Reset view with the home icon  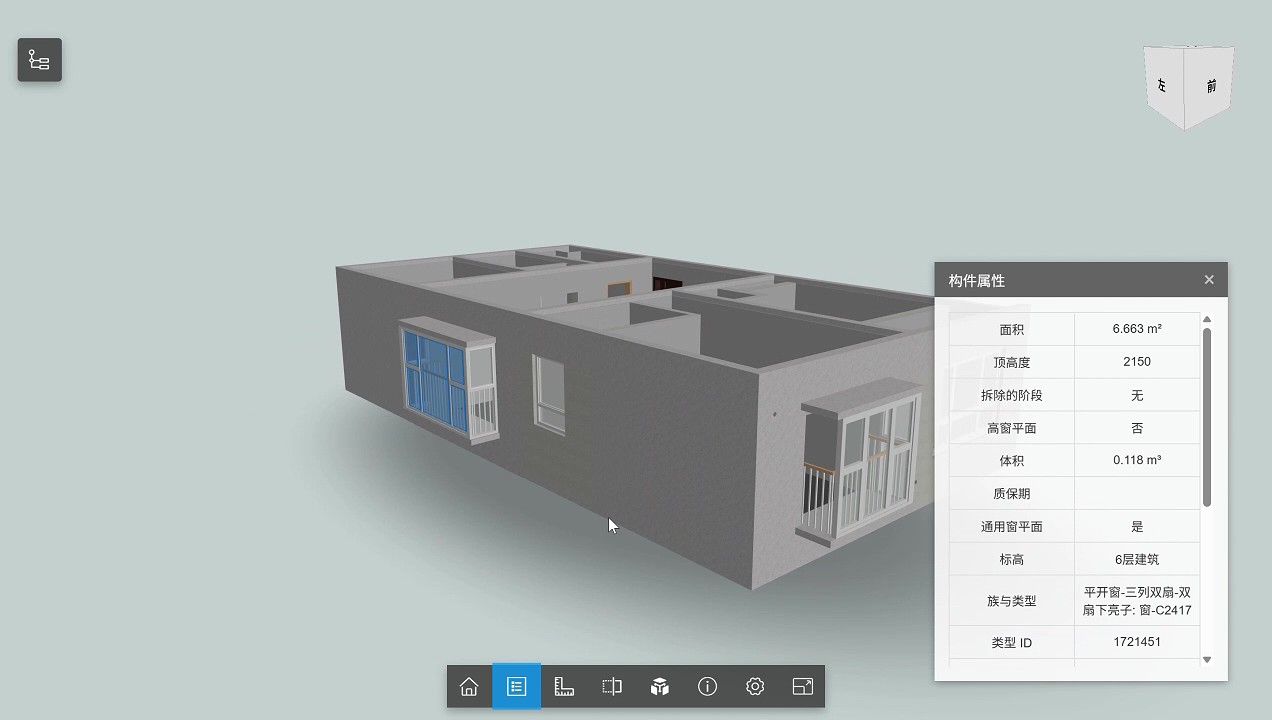pyautogui.click(x=469, y=686)
